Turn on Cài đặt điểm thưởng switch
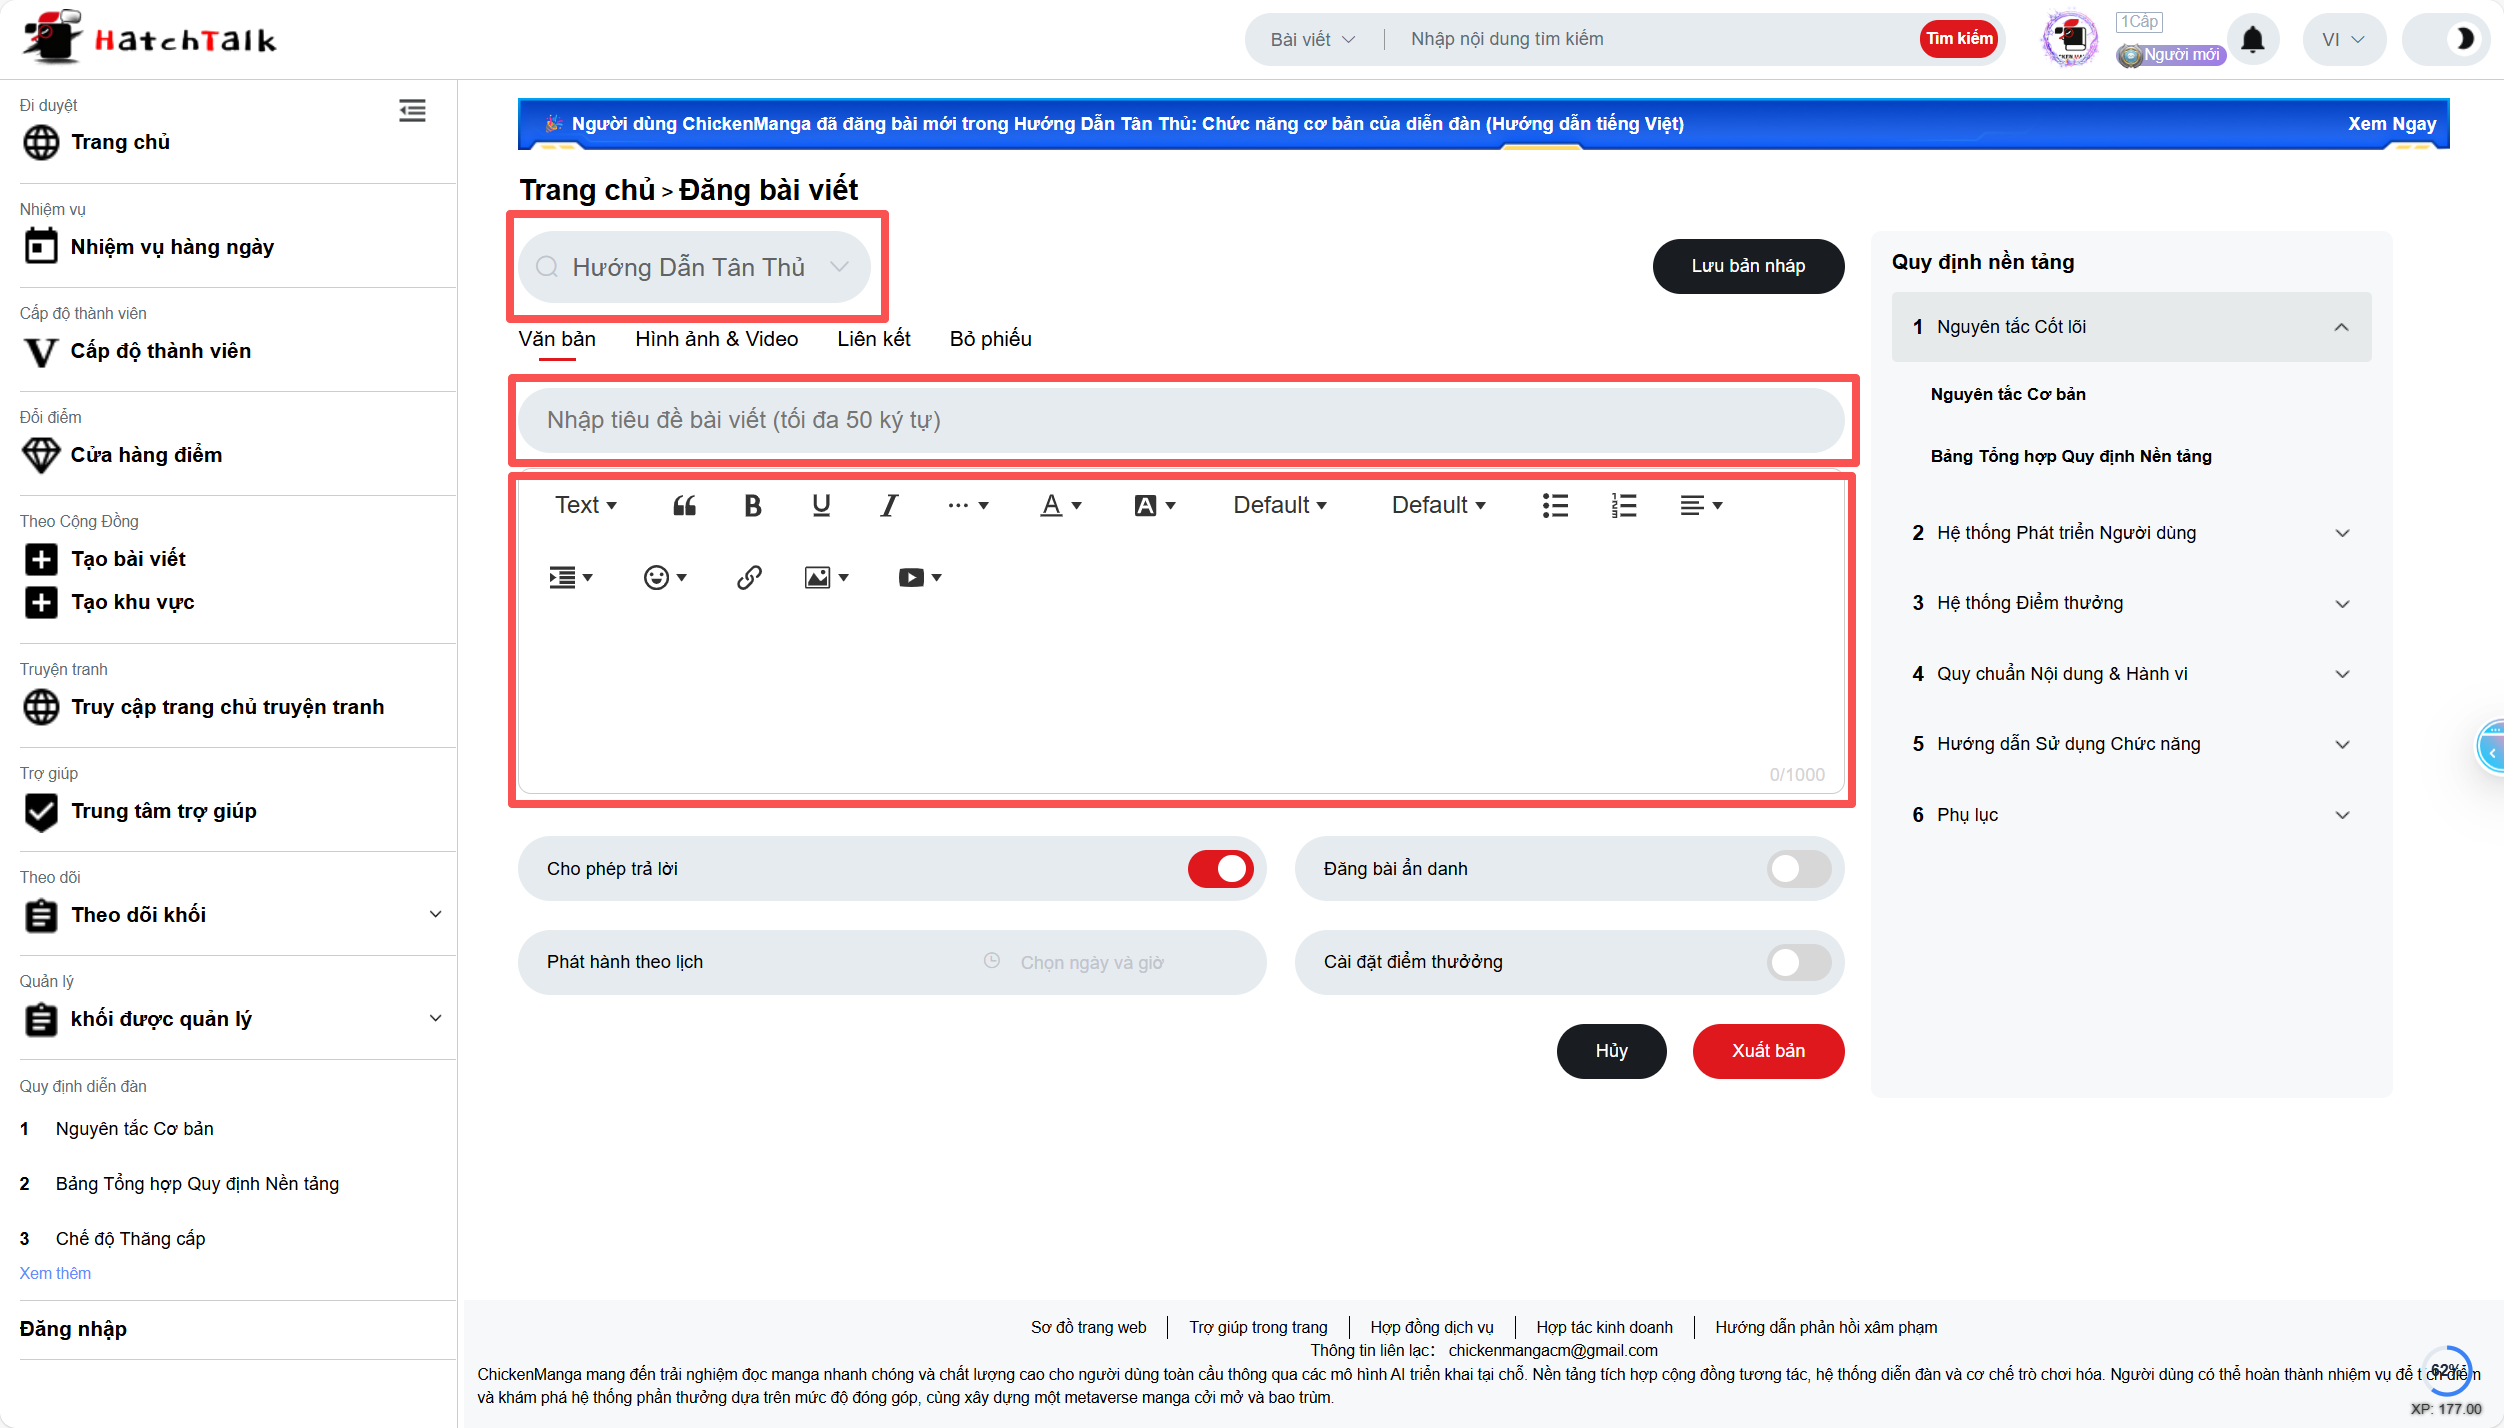The image size is (2504, 1428). click(x=1797, y=963)
